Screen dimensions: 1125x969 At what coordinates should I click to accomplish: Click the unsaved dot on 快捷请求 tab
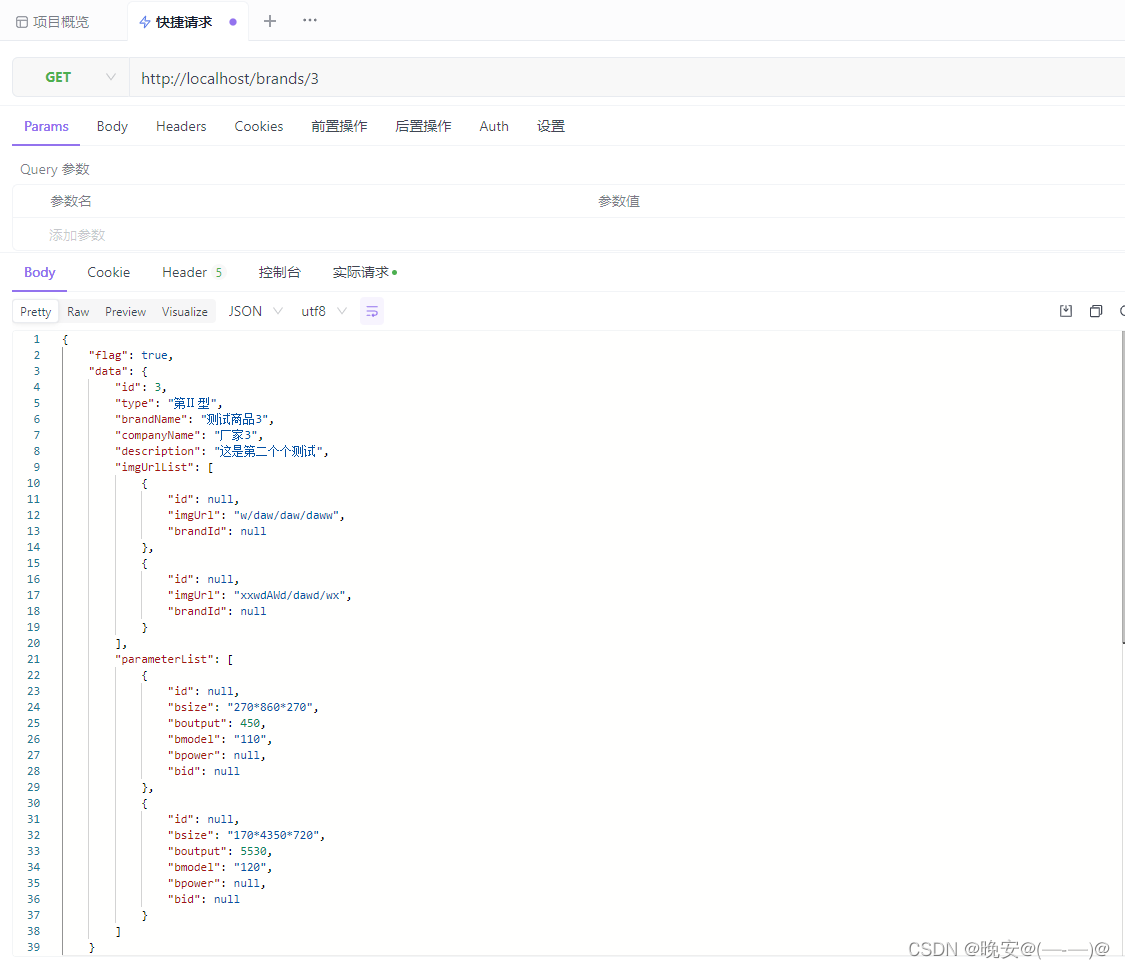[233, 22]
